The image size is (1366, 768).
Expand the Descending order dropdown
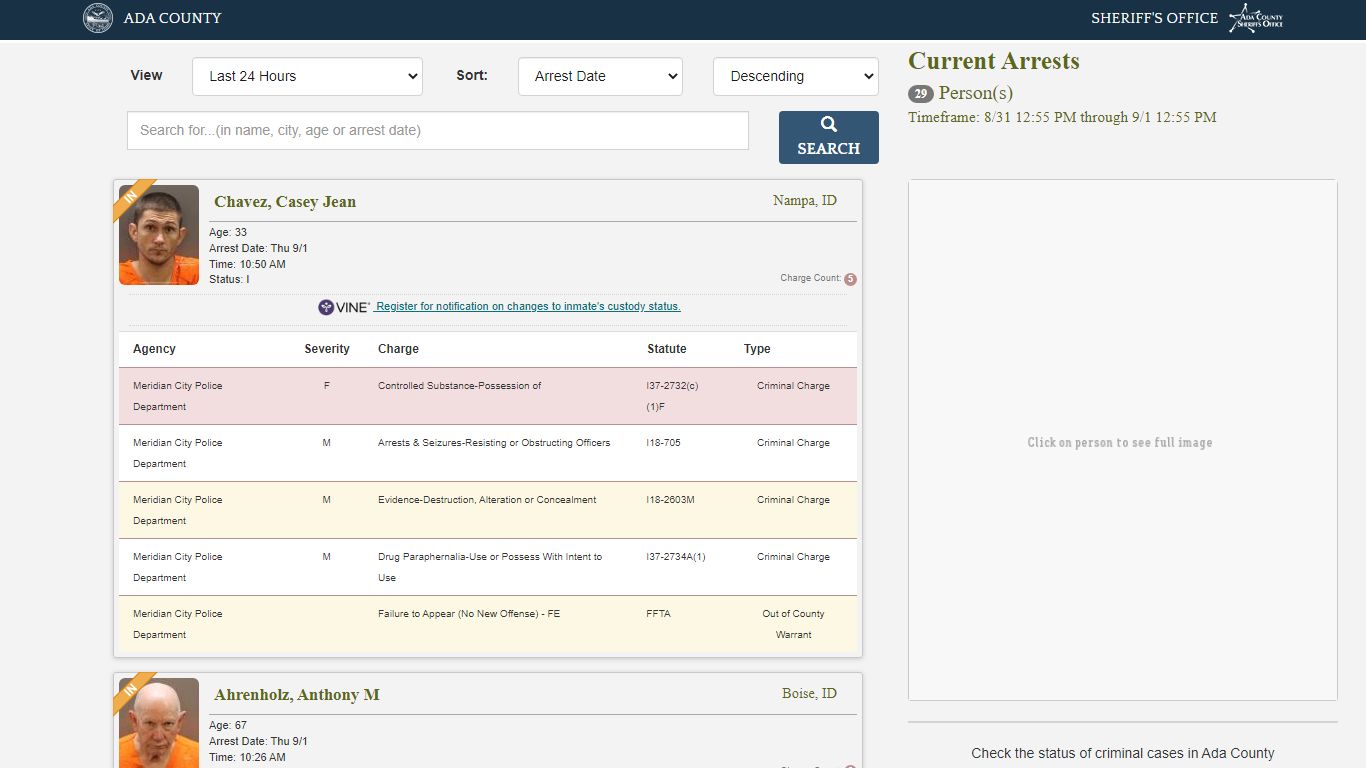[x=796, y=76]
